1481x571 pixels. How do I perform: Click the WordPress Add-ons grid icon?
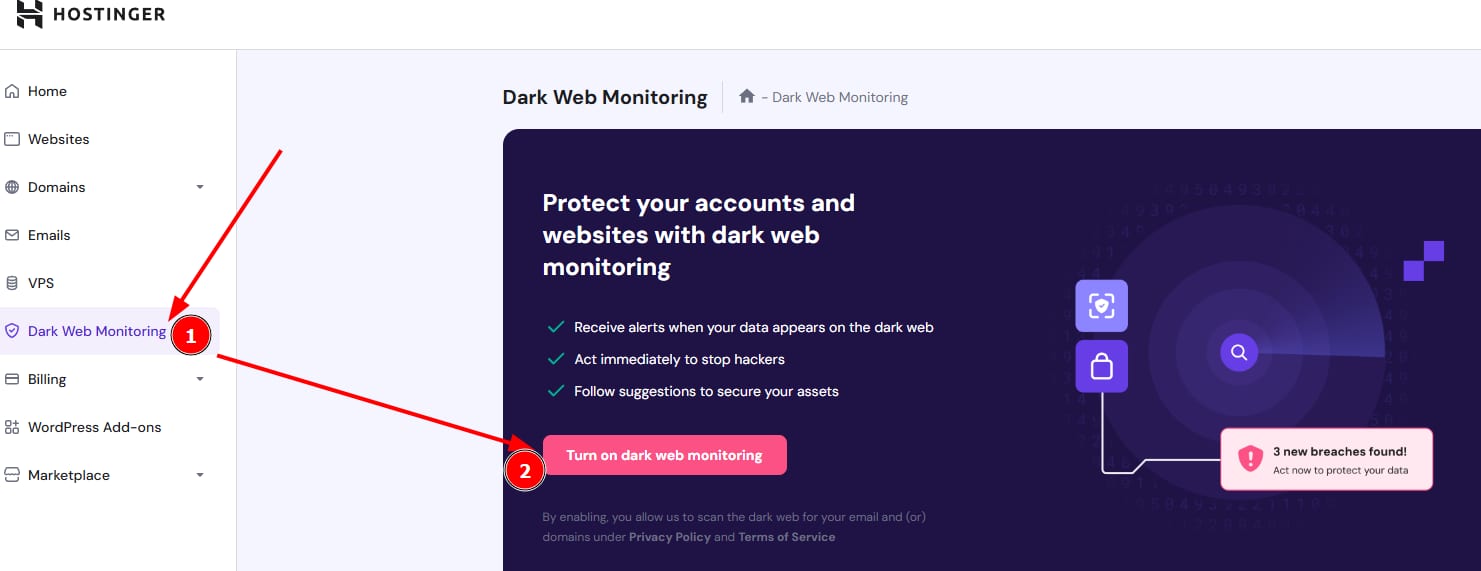pyautogui.click(x=12, y=427)
